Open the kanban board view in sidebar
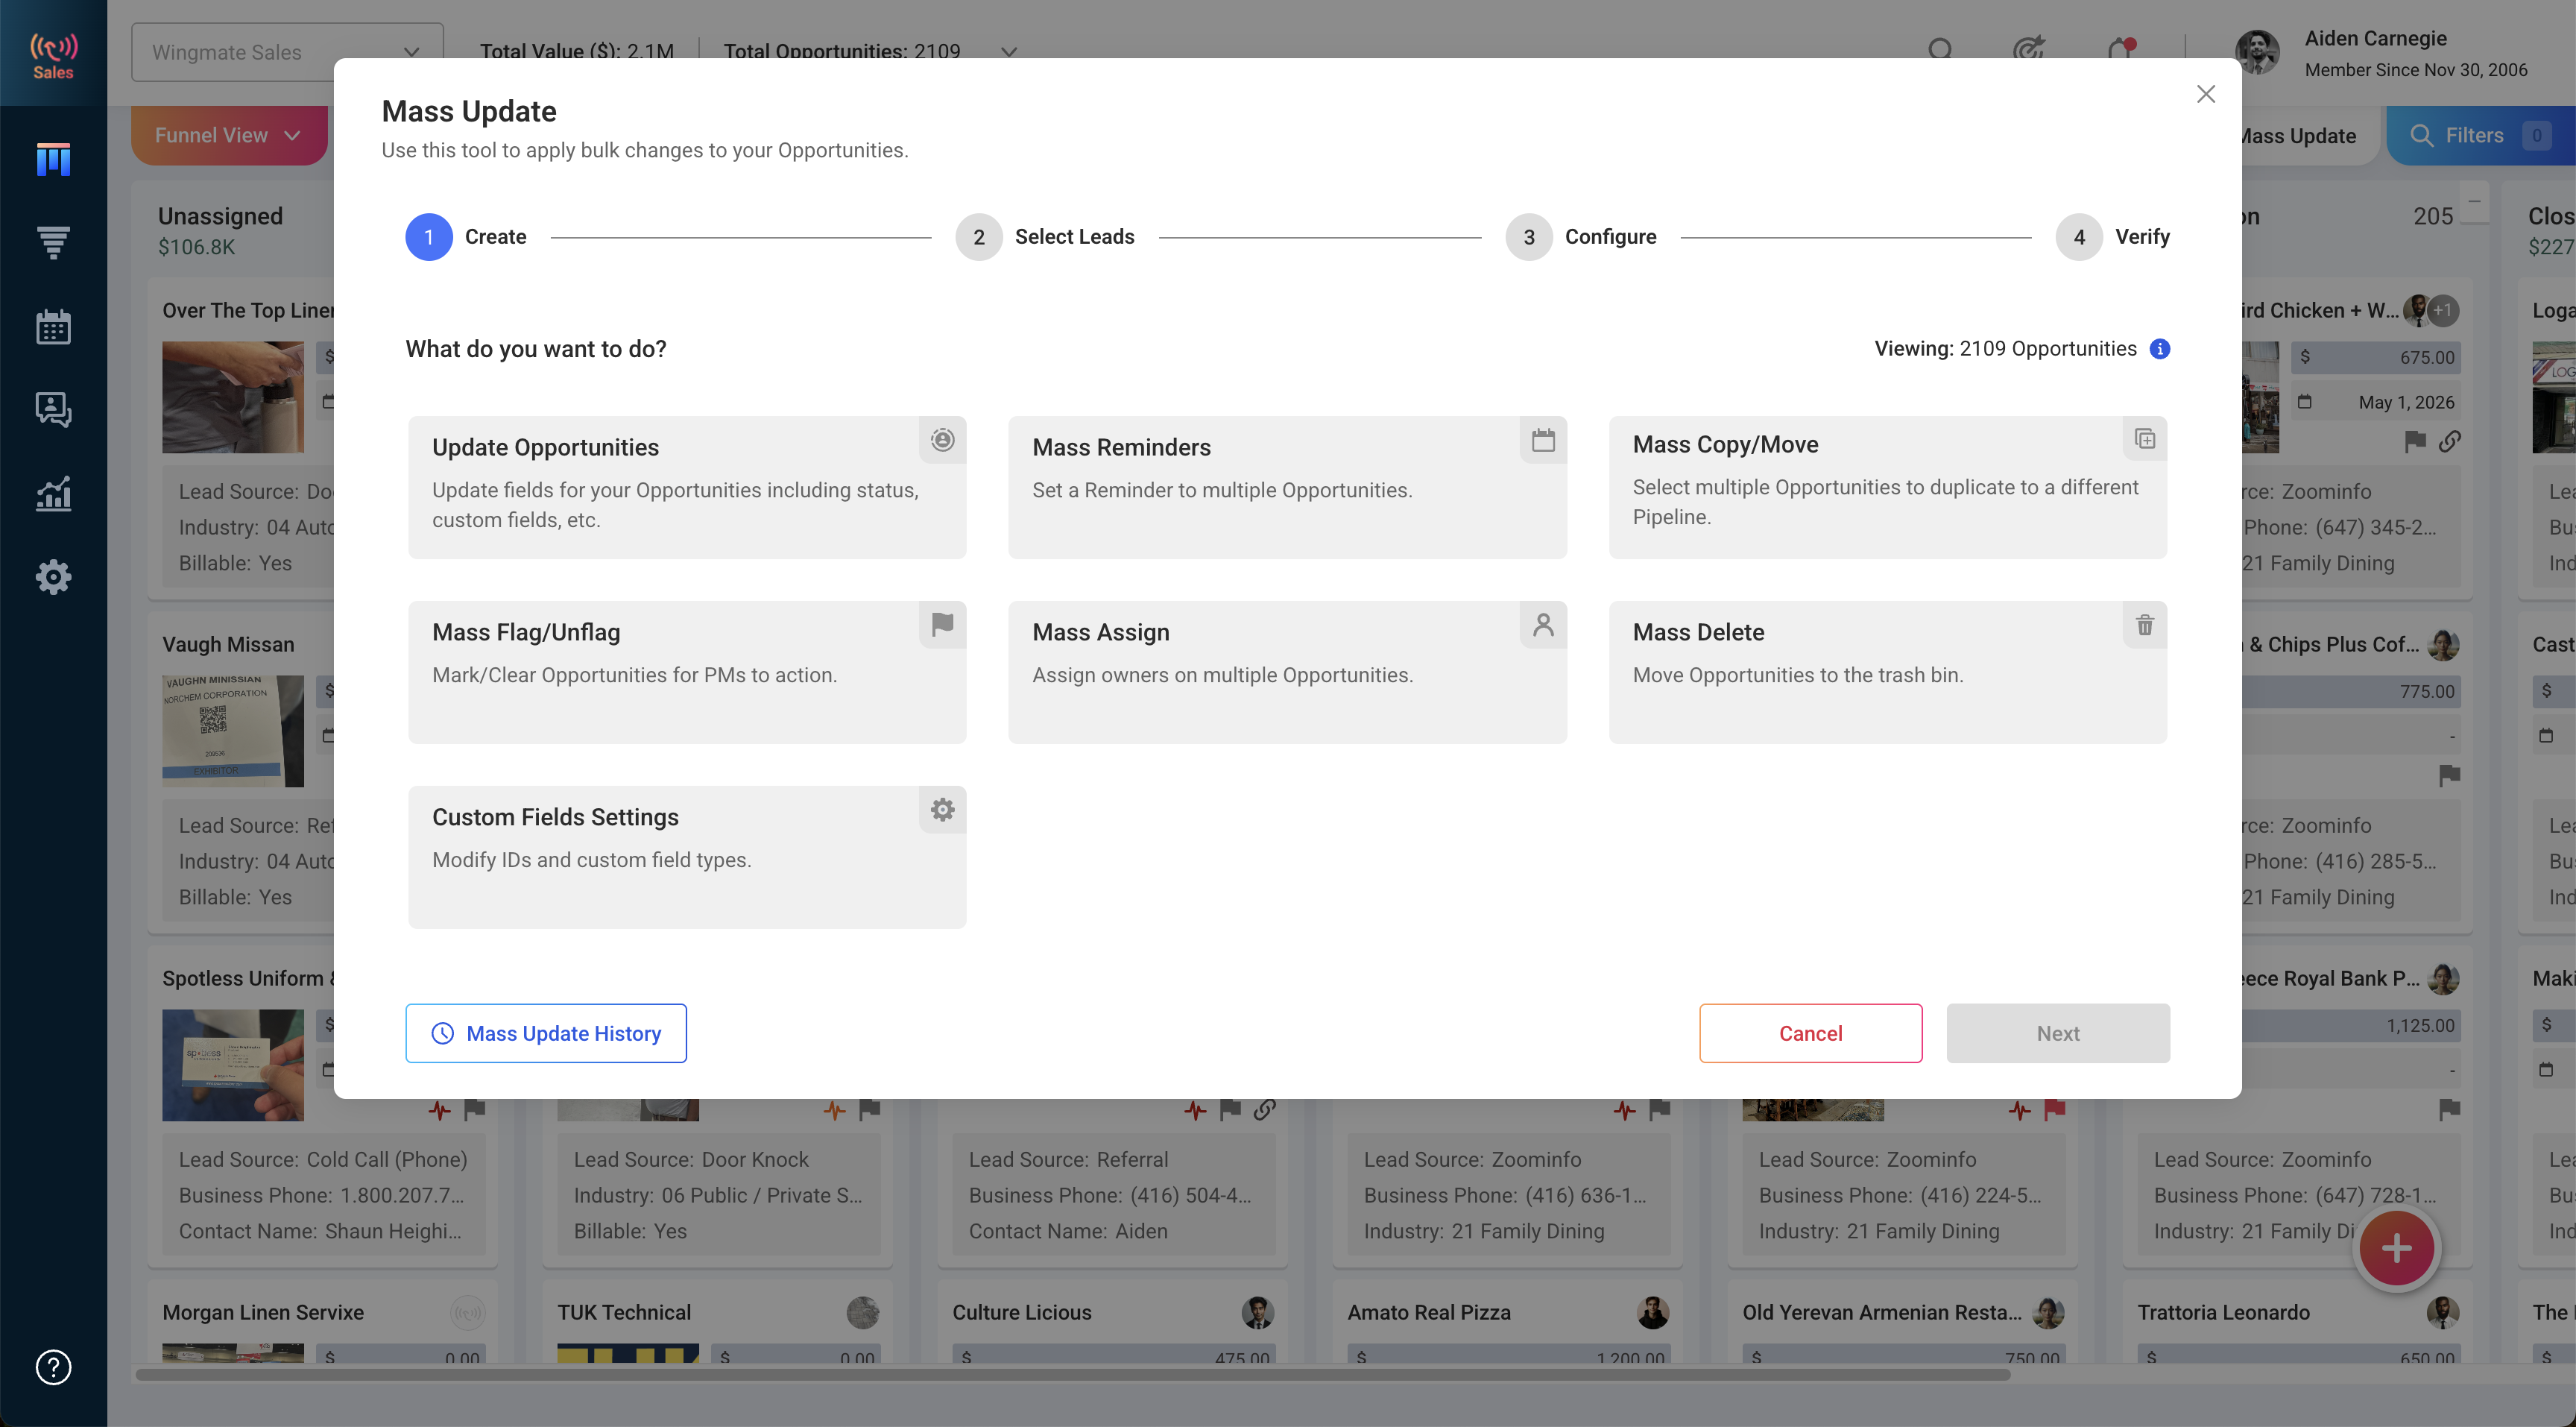2576x1427 pixels. [53, 159]
